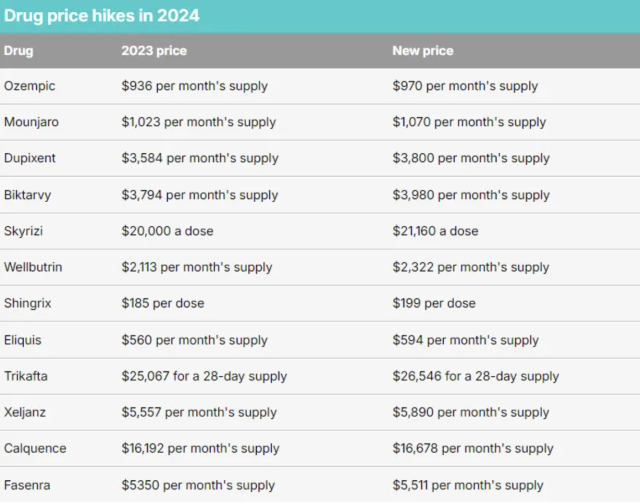Select Shingrix's new price $199 per dose
This screenshot has height=504, width=640.
tap(434, 303)
